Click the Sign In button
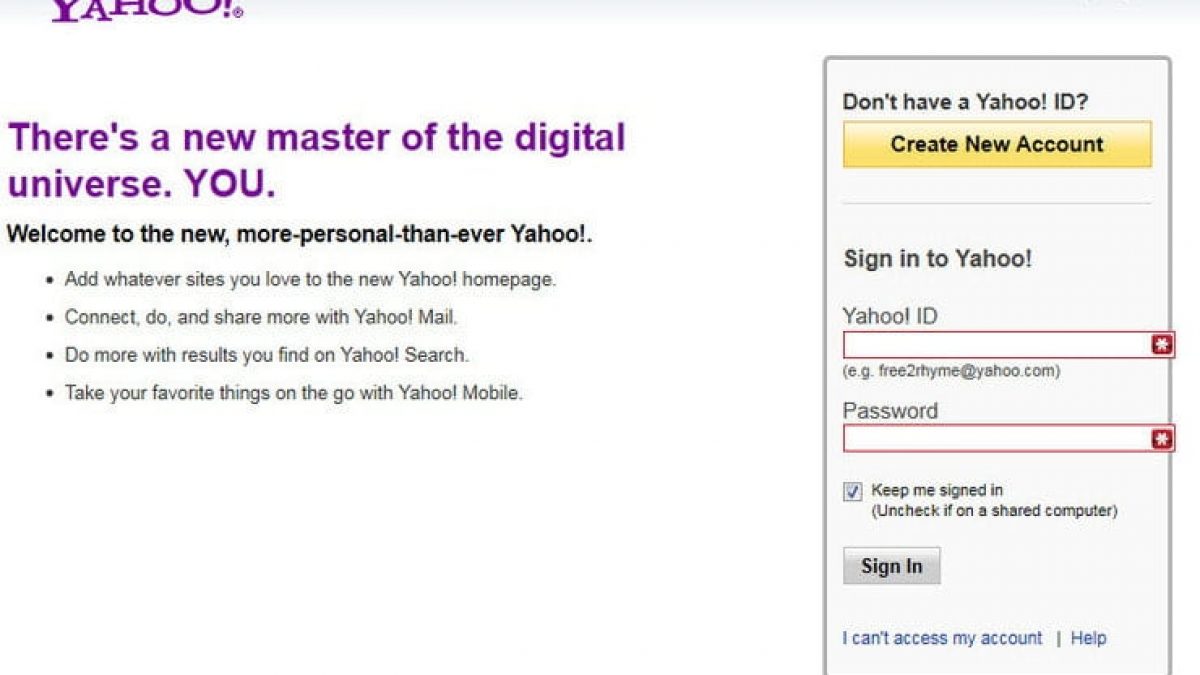This screenshot has height=675, width=1200. coord(892,566)
